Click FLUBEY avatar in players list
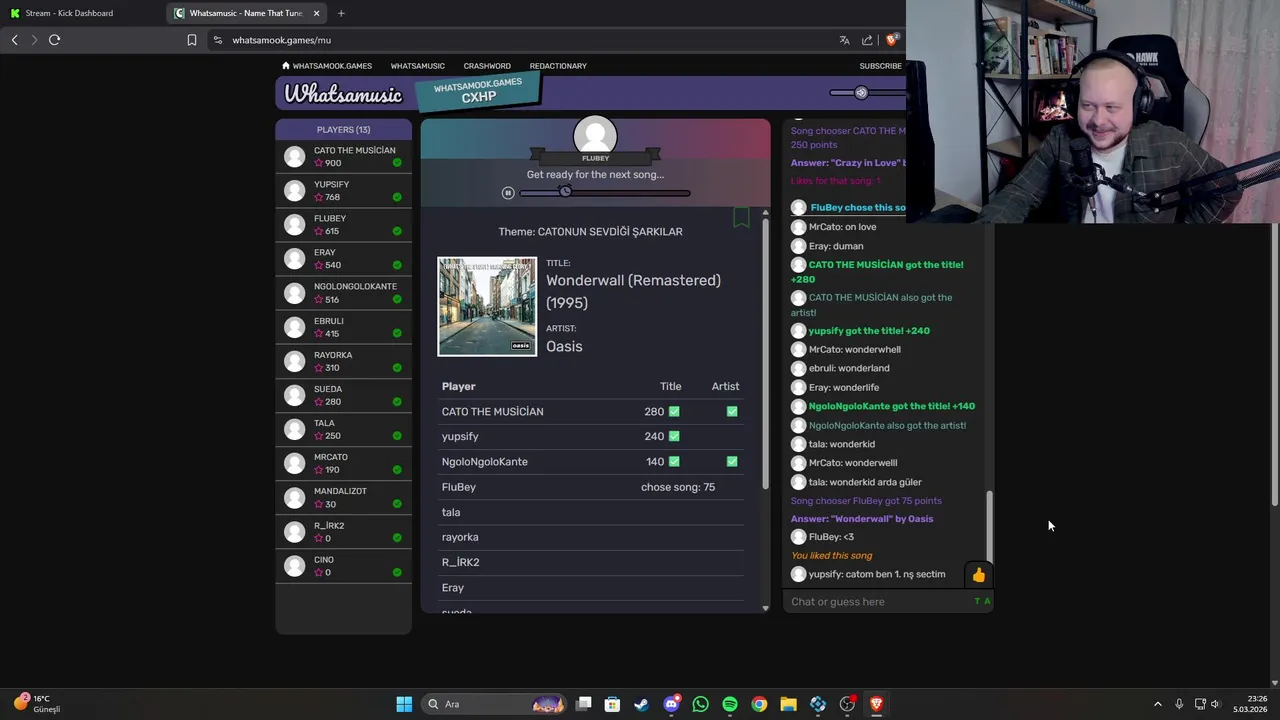The width and height of the screenshot is (1280, 720). point(294,225)
